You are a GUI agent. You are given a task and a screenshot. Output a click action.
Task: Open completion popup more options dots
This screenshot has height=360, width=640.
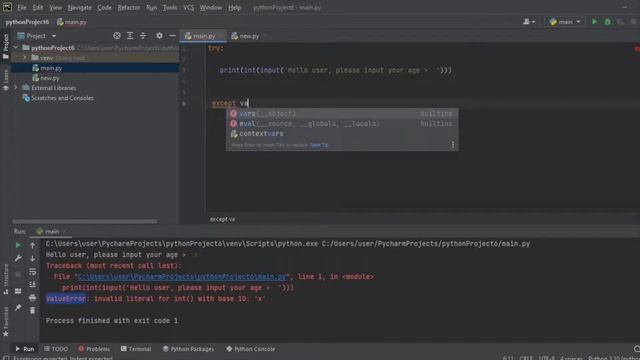click(x=453, y=145)
